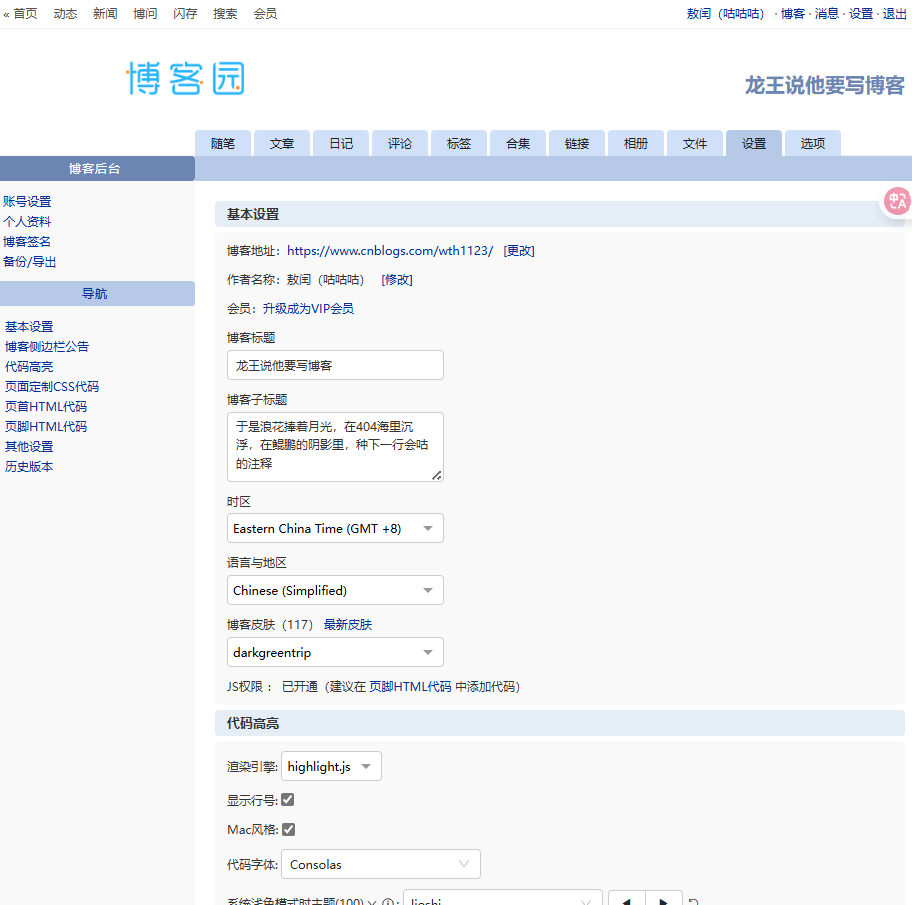
Task: Jump to 其他设置 in the sidebar
Action: tap(29, 446)
